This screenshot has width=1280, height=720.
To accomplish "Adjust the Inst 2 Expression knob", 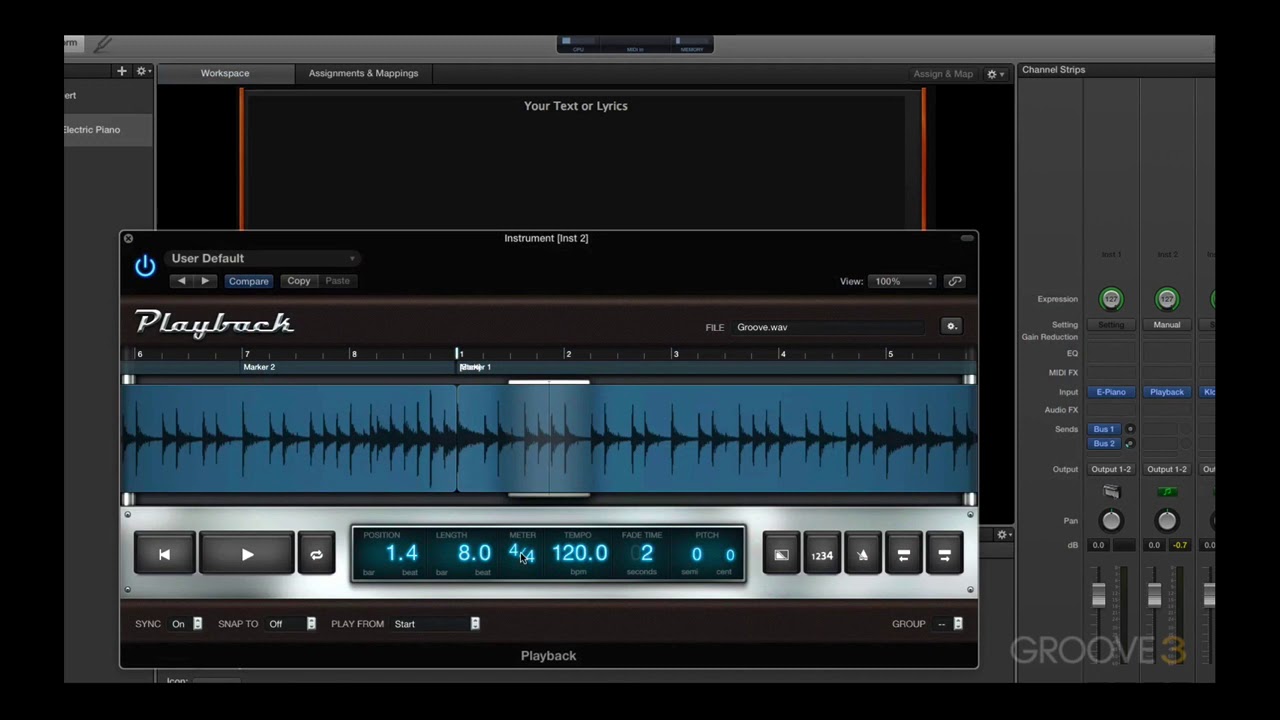I will click(x=1166, y=299).
